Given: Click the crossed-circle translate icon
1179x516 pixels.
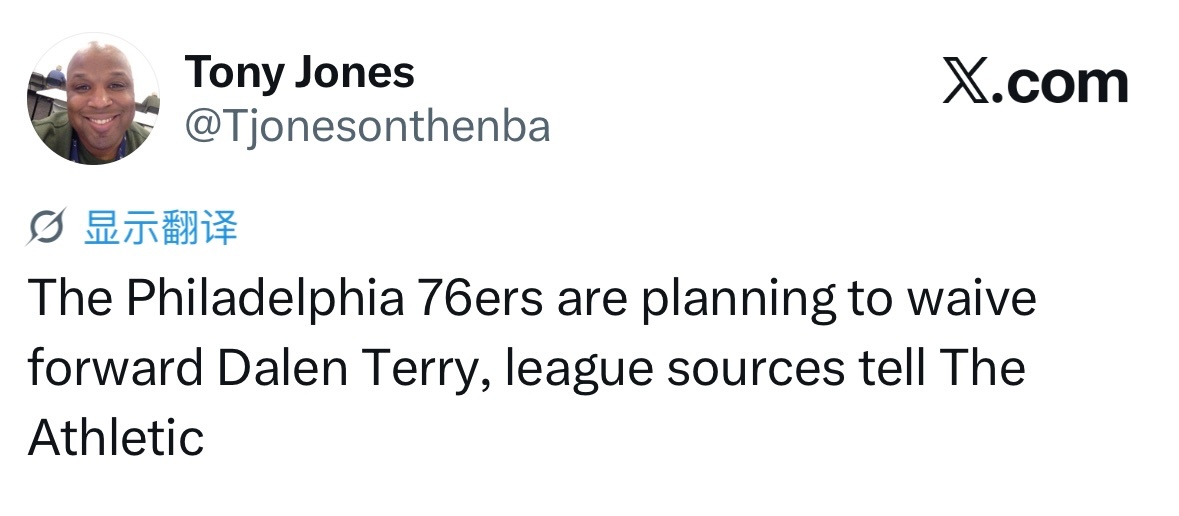Looking at the screenshot, I should tap(46, 226).
